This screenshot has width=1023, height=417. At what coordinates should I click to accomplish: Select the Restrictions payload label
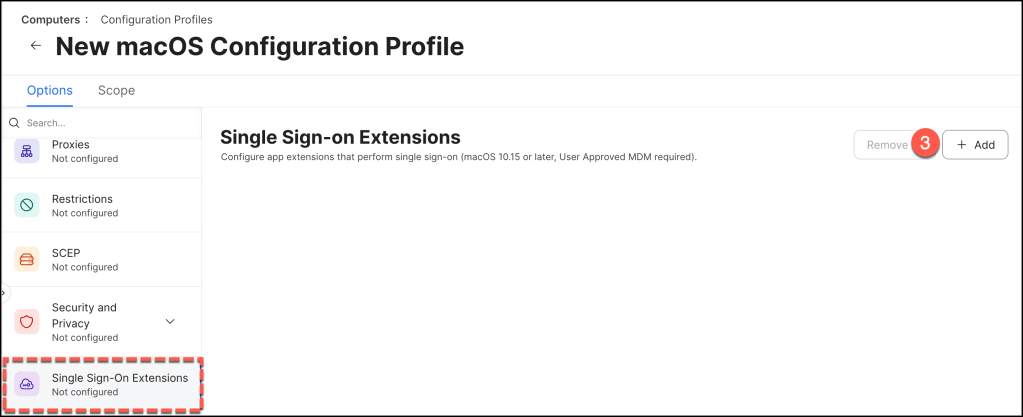(x=82, y=199)
